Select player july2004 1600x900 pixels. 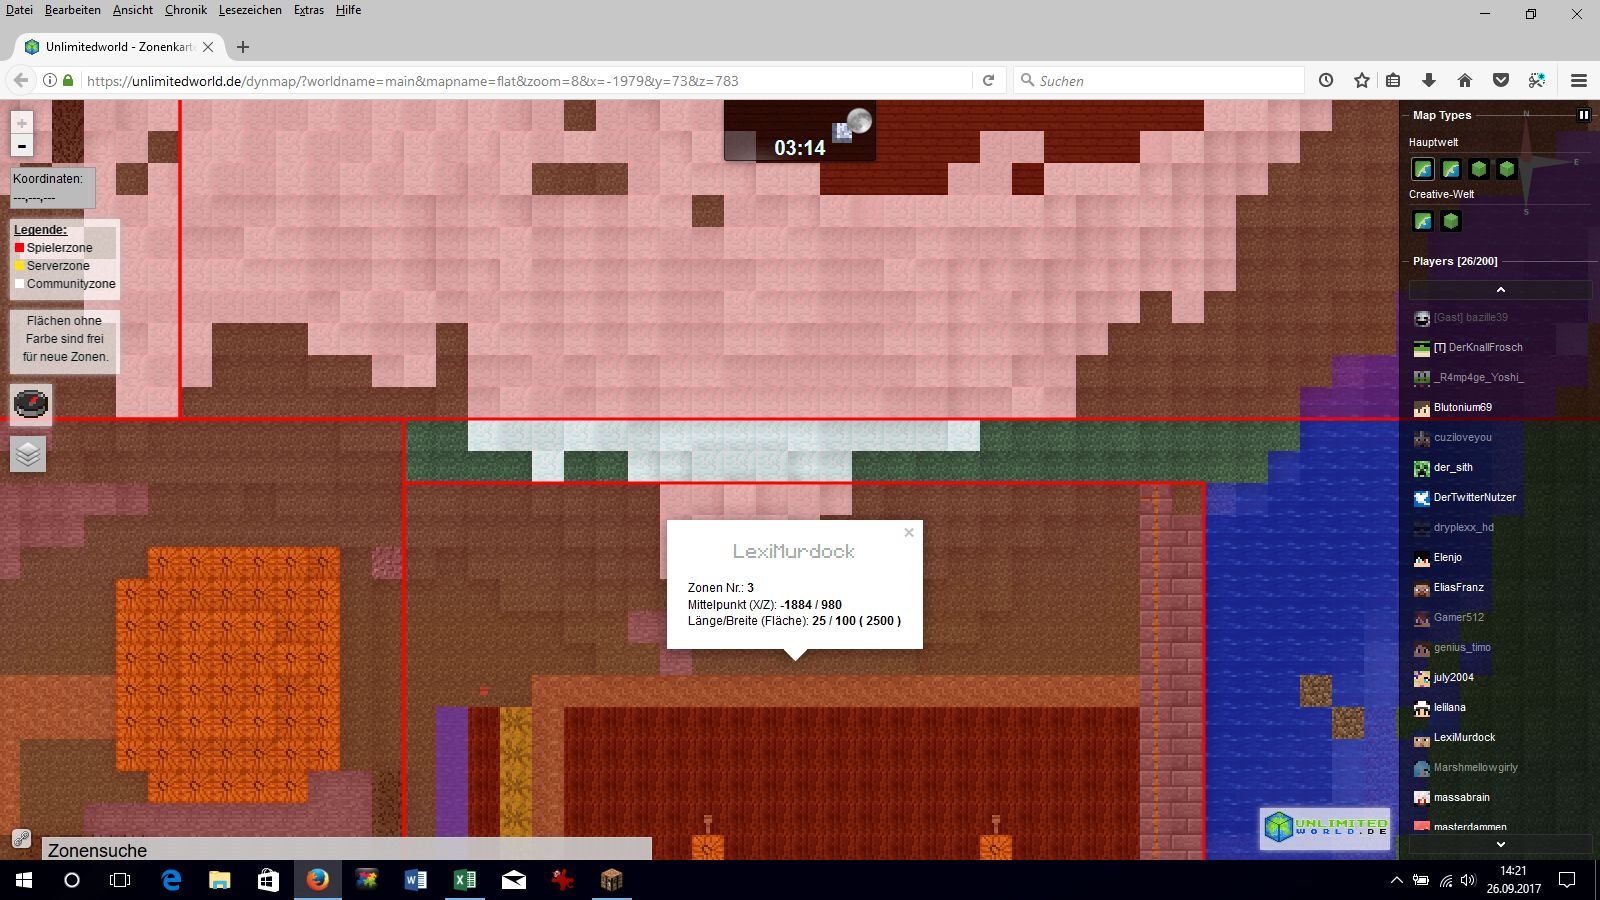tap(1453, 677)
